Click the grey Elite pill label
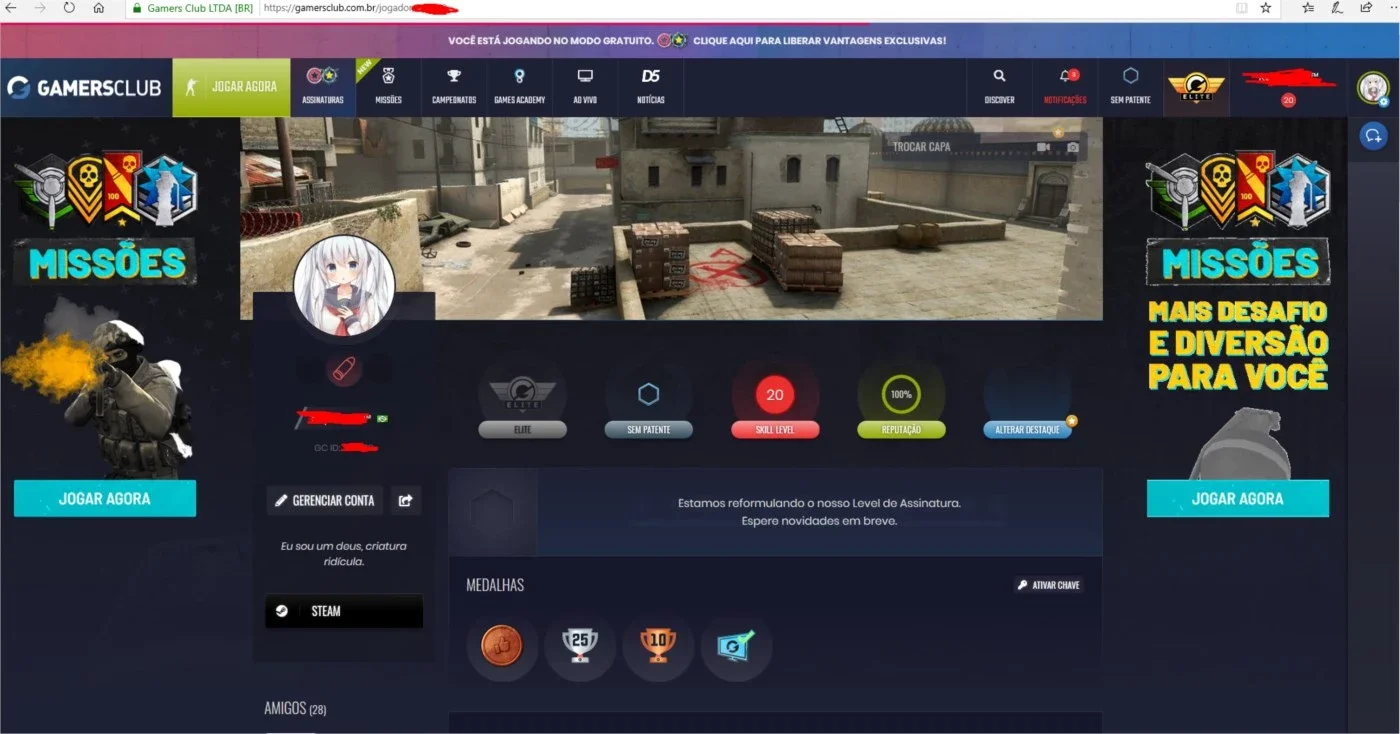The image size is (1400, 734). pyautogui.click(x=522, y=430)
